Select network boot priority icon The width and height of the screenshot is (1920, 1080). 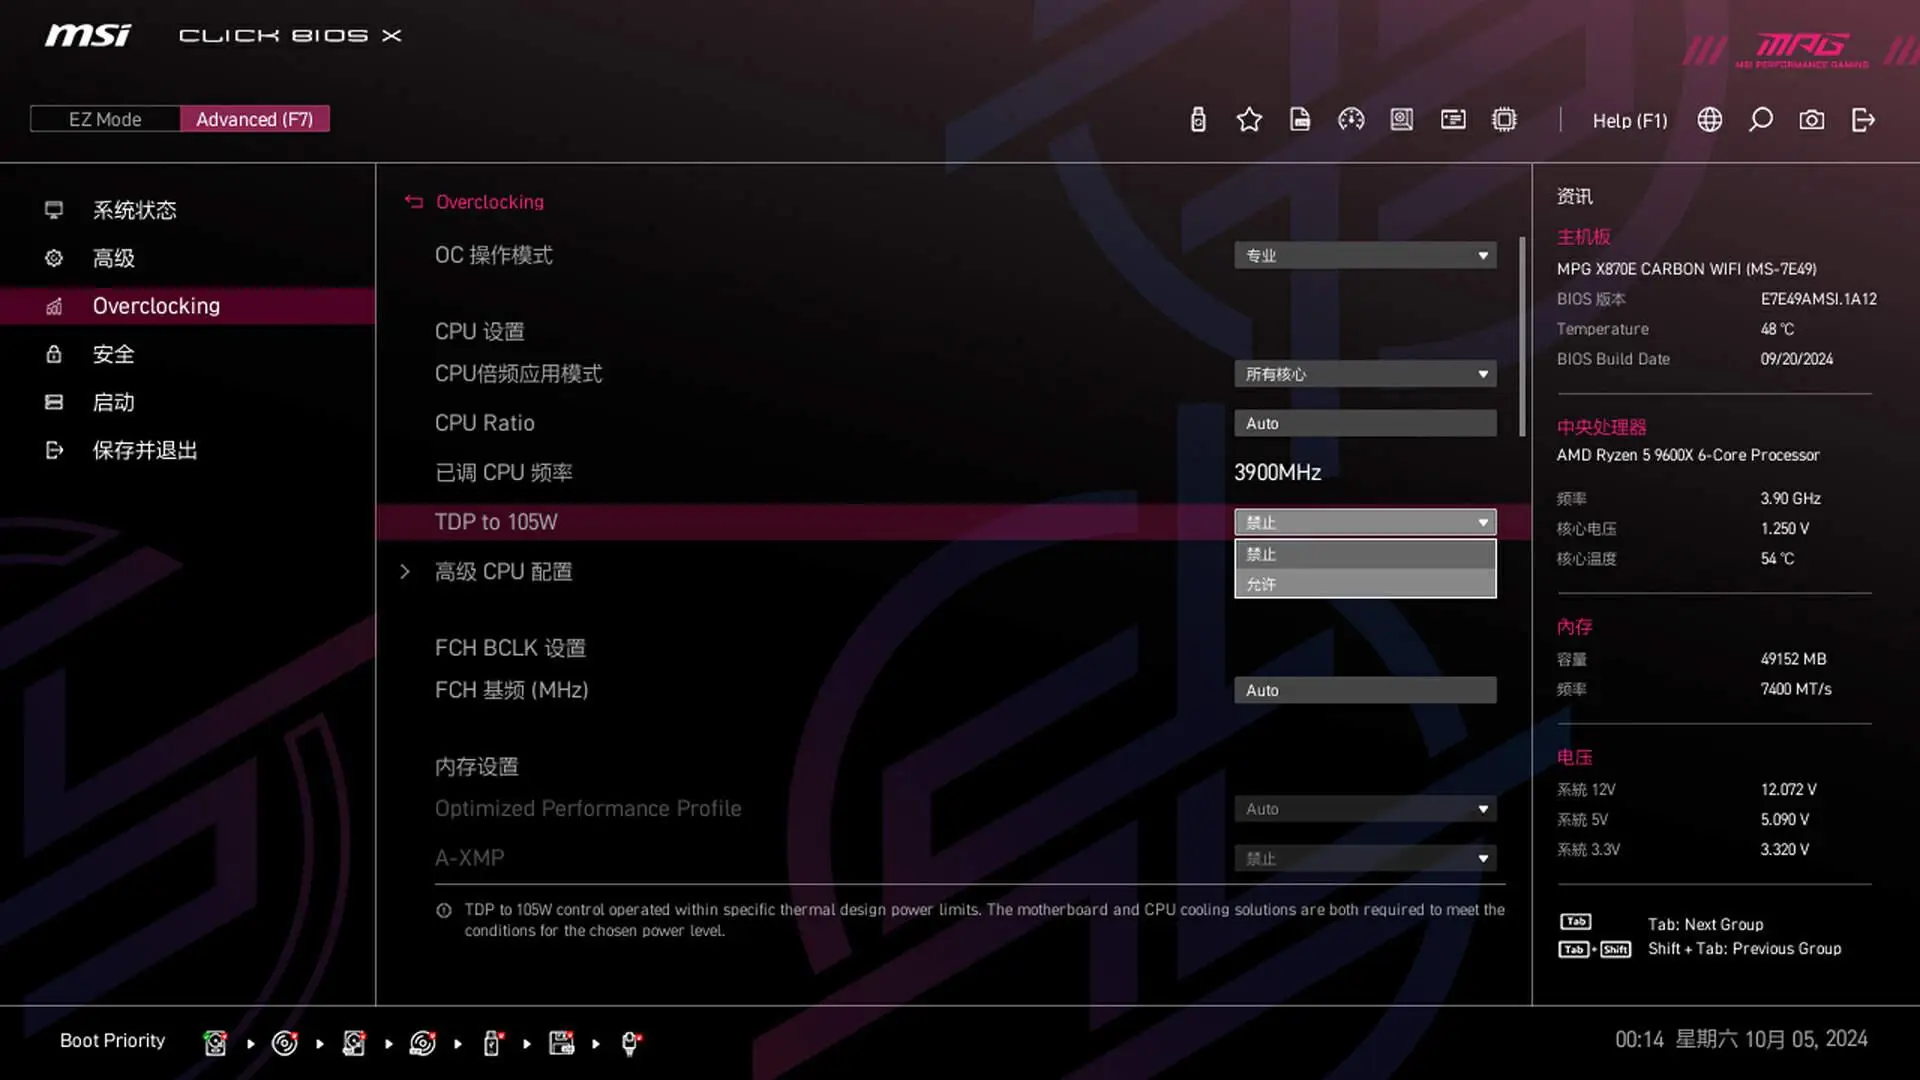(x=630, y=1043)
